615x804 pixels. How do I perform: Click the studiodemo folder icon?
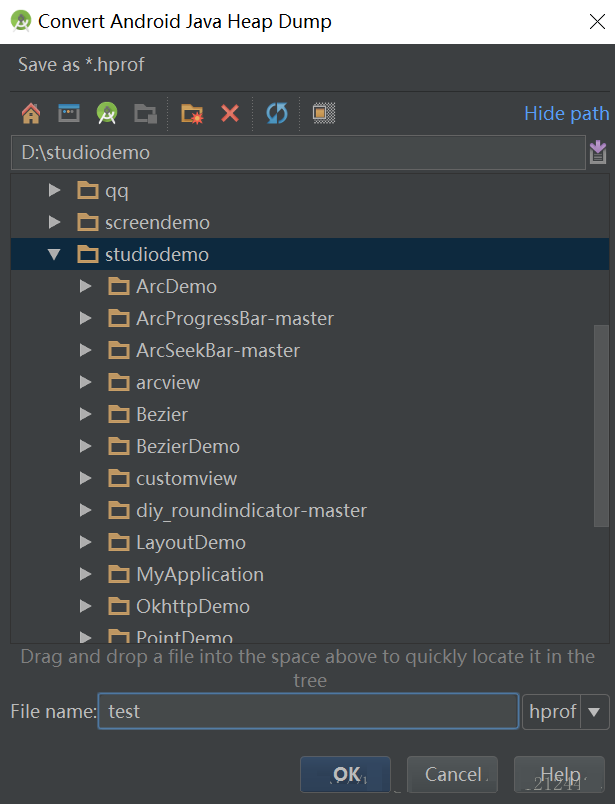tap(88, 254)
